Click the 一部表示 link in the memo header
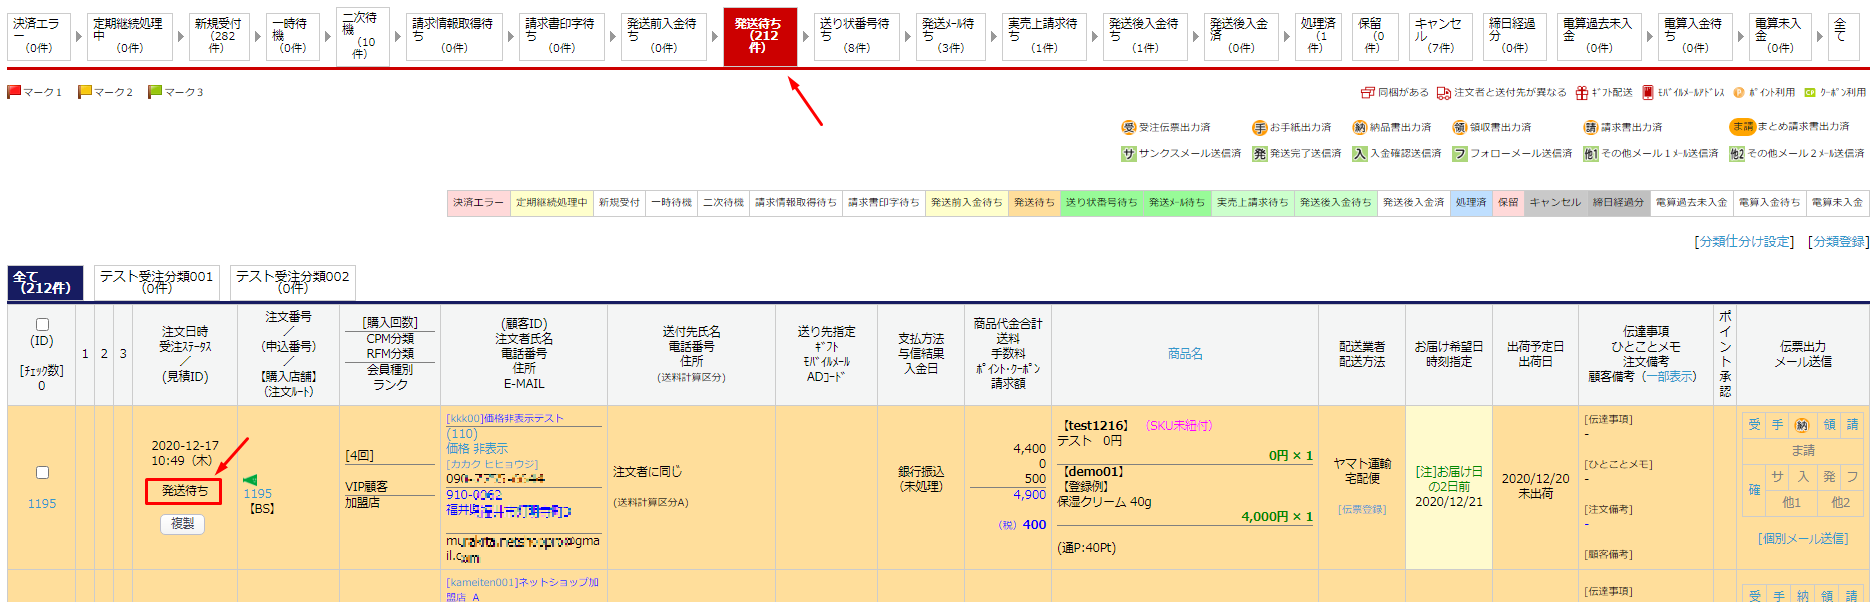 (x=1669, y=377)
